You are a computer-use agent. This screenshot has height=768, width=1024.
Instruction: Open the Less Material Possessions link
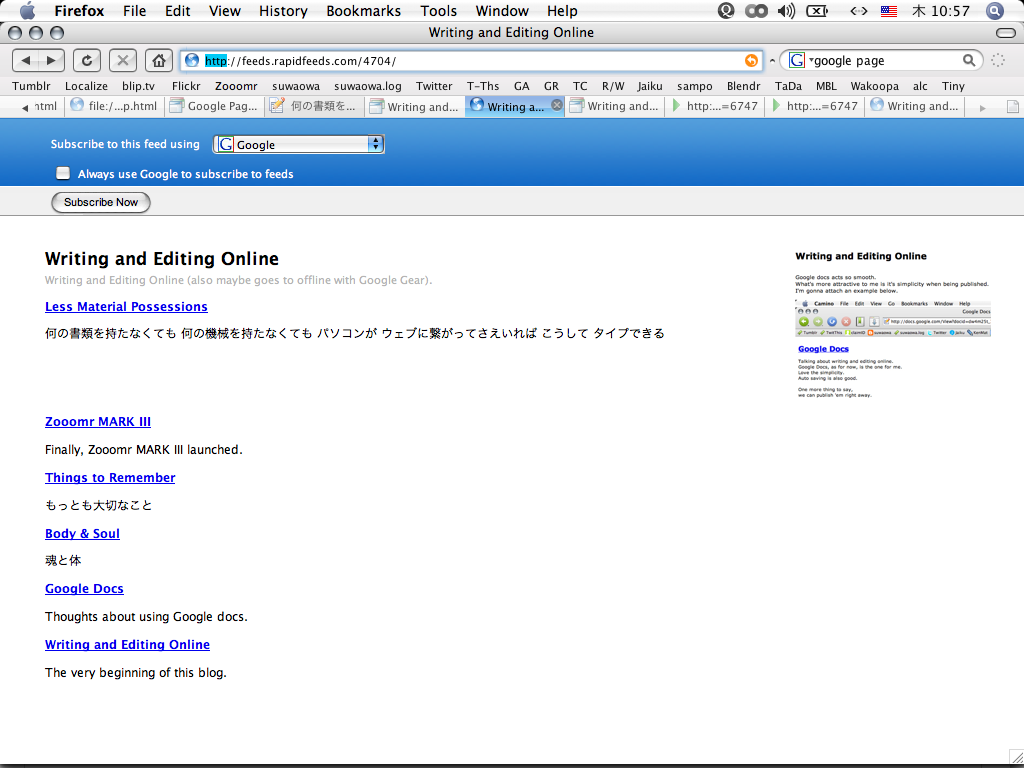[x=126, y=306]
